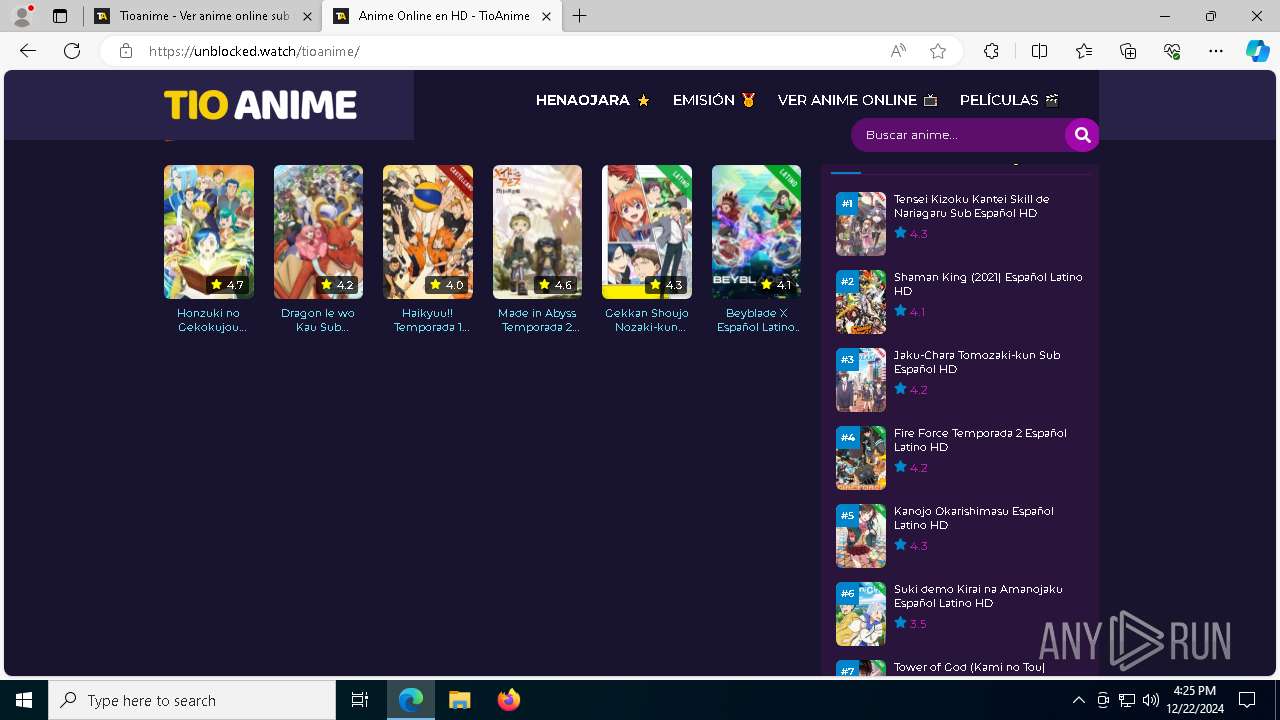
Task: Open Tensei Kizoku Kantei Skill ranking link
Action: click(971, 206)
